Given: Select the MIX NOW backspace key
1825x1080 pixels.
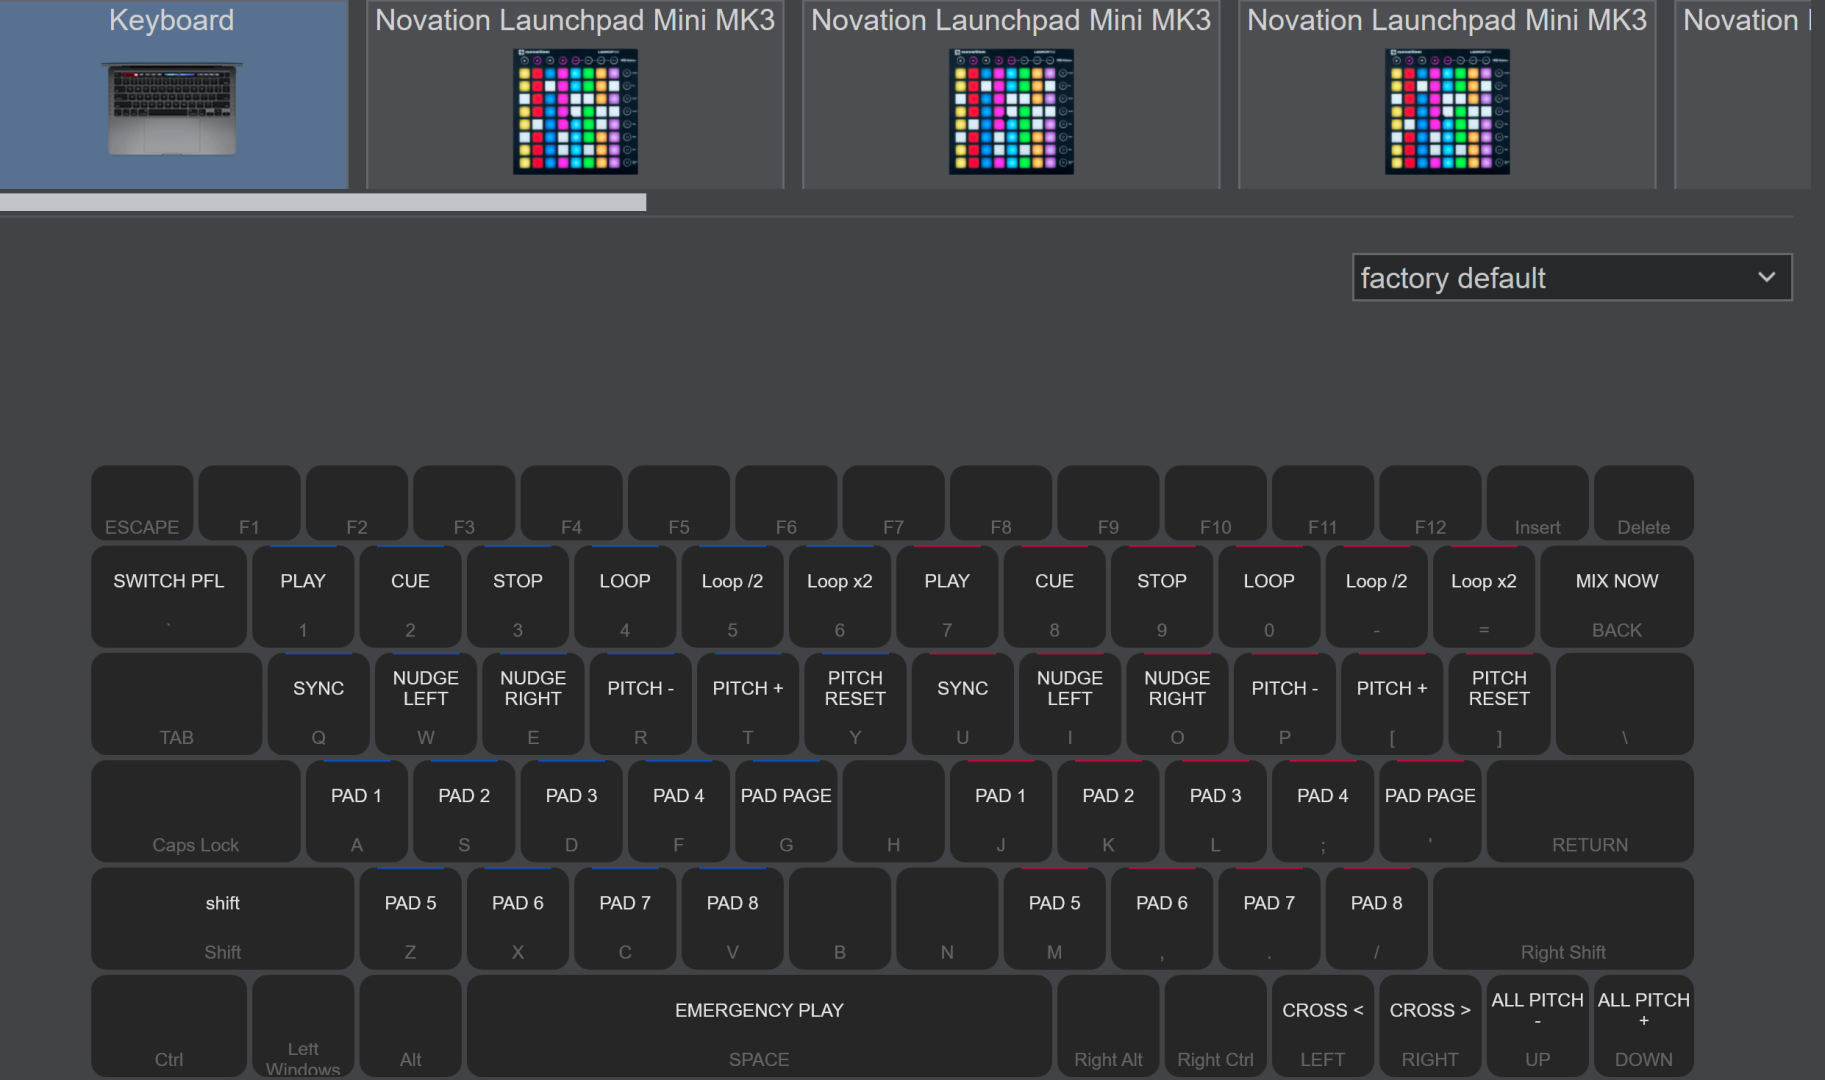Looking at the screenshot, I should pos(1616,597).
